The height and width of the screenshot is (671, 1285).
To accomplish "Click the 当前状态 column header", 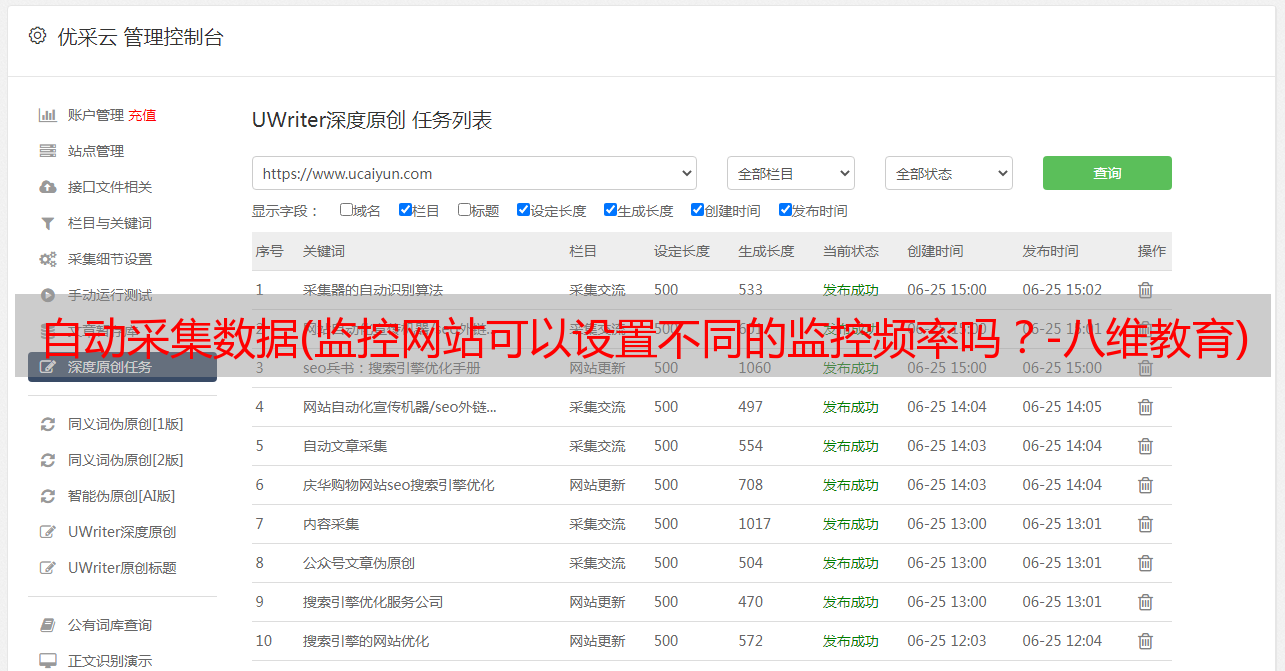I will coord(851,251).
